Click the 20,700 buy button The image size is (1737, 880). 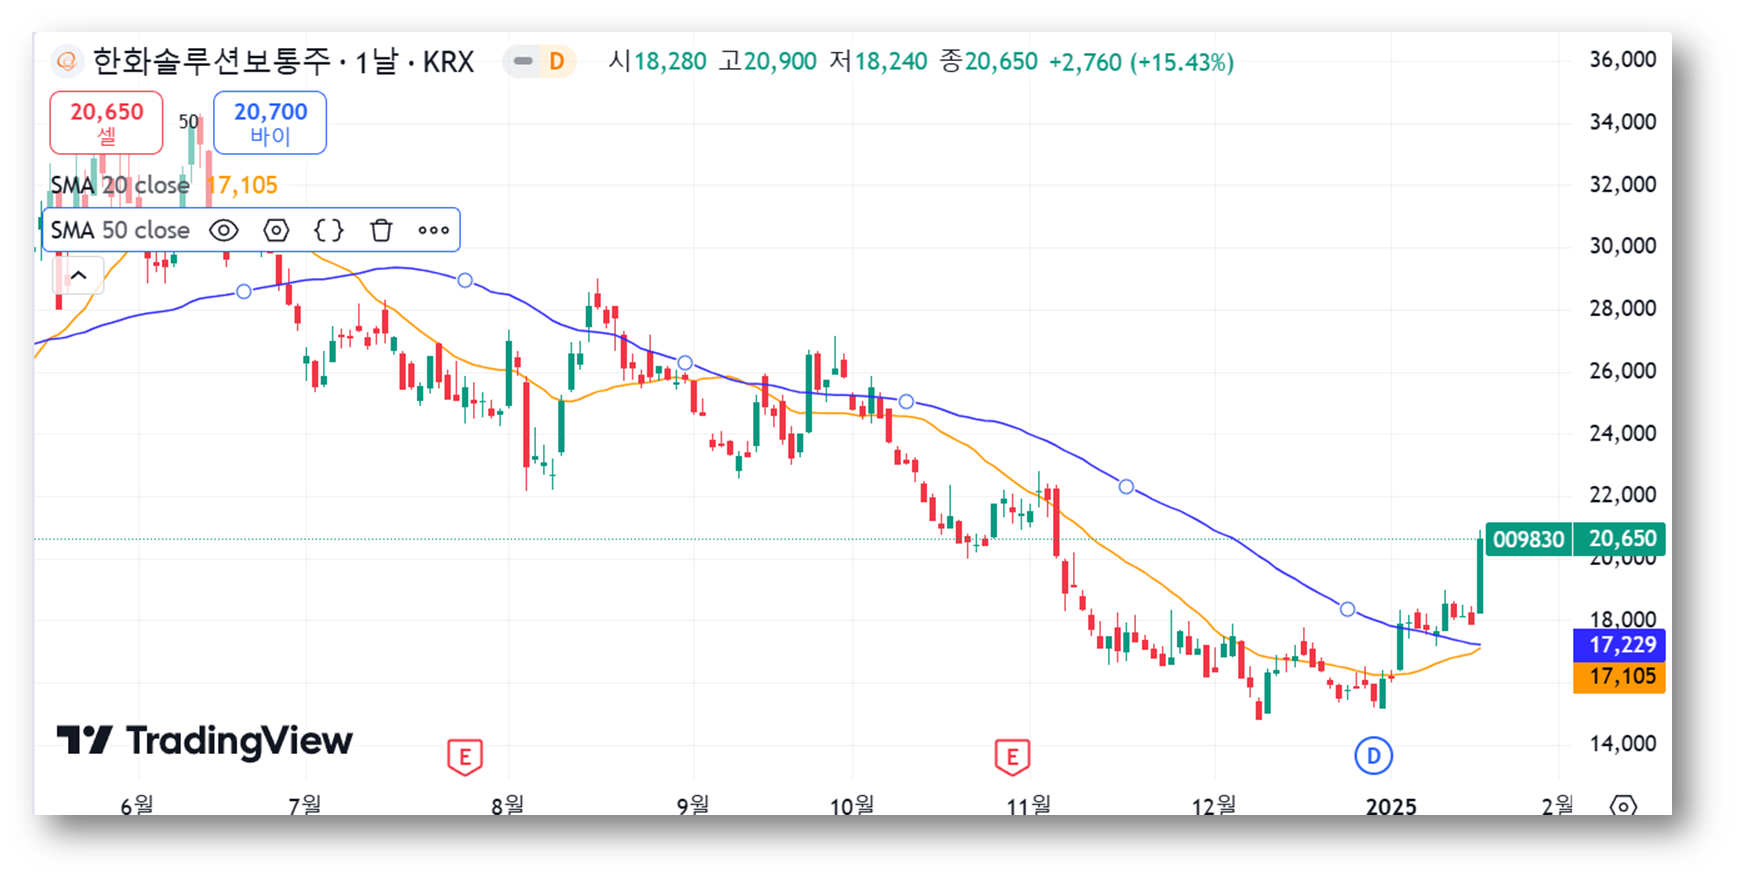270,123
